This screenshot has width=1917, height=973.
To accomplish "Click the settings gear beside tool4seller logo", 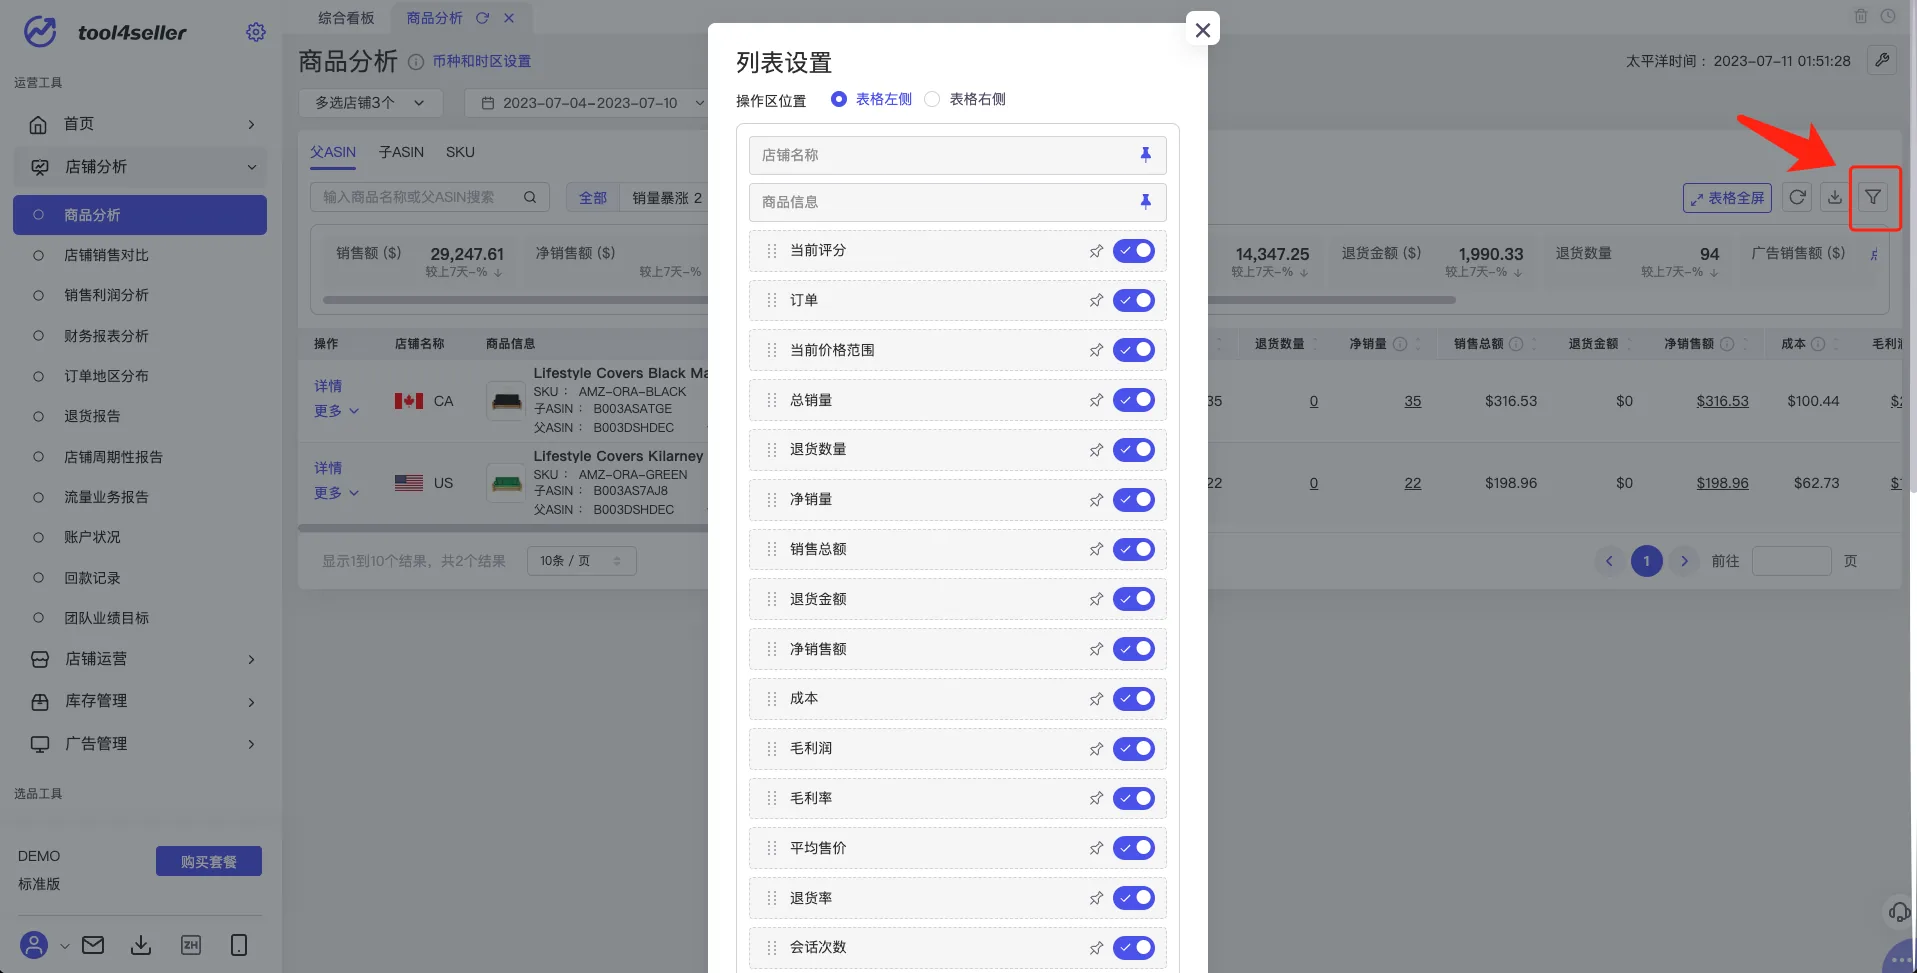I will [x=256, y=32].
